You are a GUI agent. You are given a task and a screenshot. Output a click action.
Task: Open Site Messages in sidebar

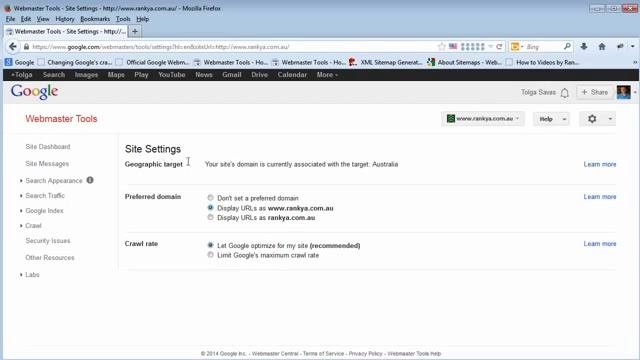click(x=47, y=164)
